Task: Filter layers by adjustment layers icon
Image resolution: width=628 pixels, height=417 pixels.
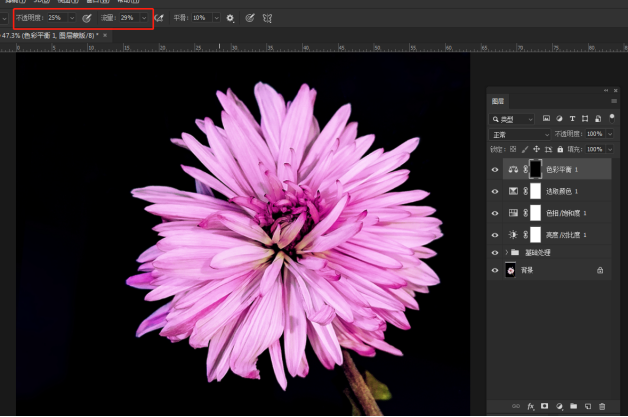Action: pos(559,119)
